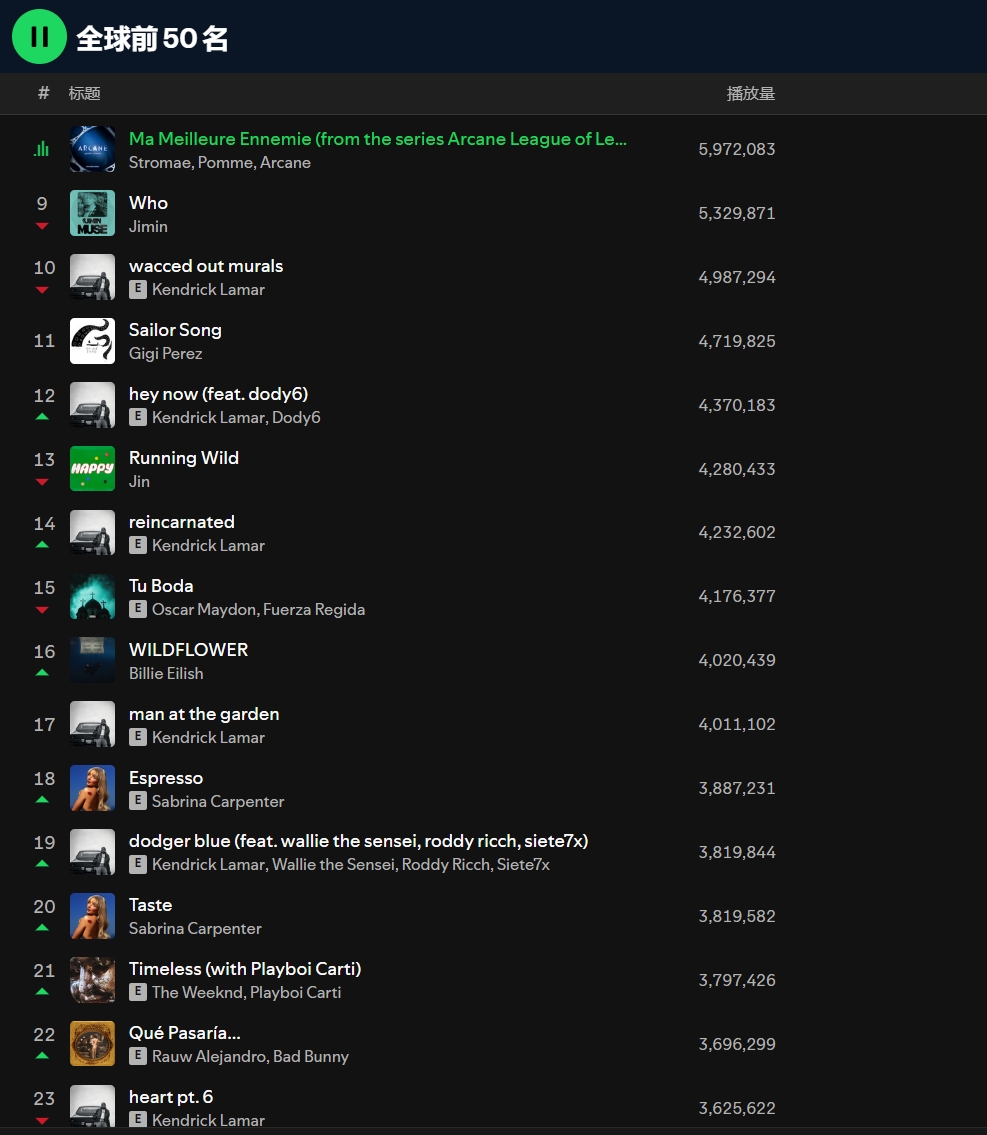Open Roddy Ricch artist page
The image size is (987, 1135).
pyautogui.click(x=446, y=864)
